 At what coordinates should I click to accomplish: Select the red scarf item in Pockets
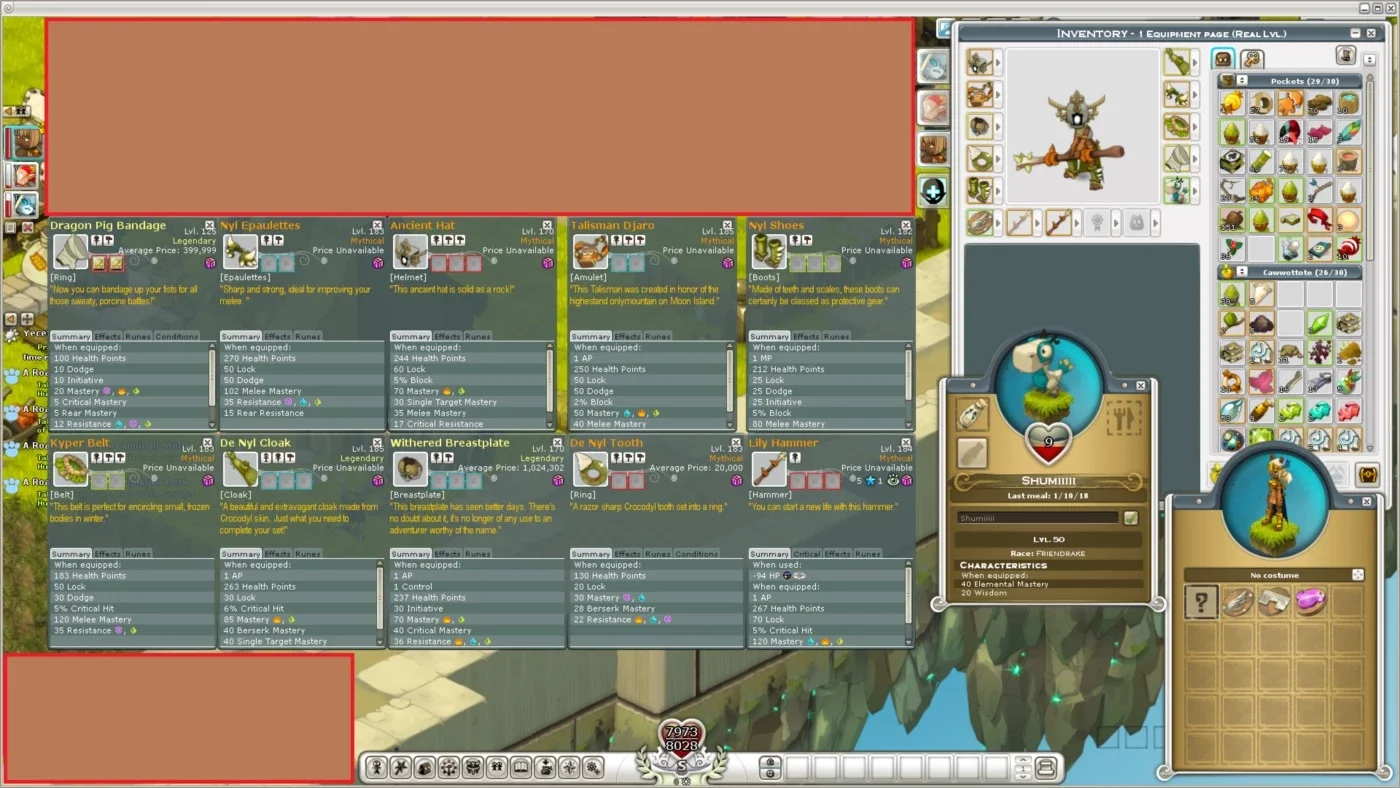pyautogui.click(x=1320, y=218)
